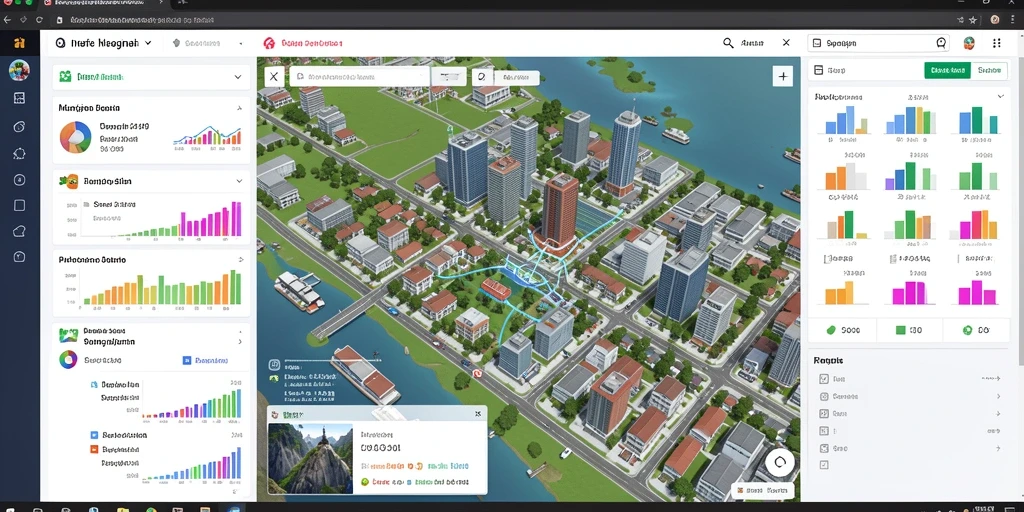Collapse the right panel chart grid chevron
The image size is (1024, 512).
pyautogui.click(x=1000, y=97)
